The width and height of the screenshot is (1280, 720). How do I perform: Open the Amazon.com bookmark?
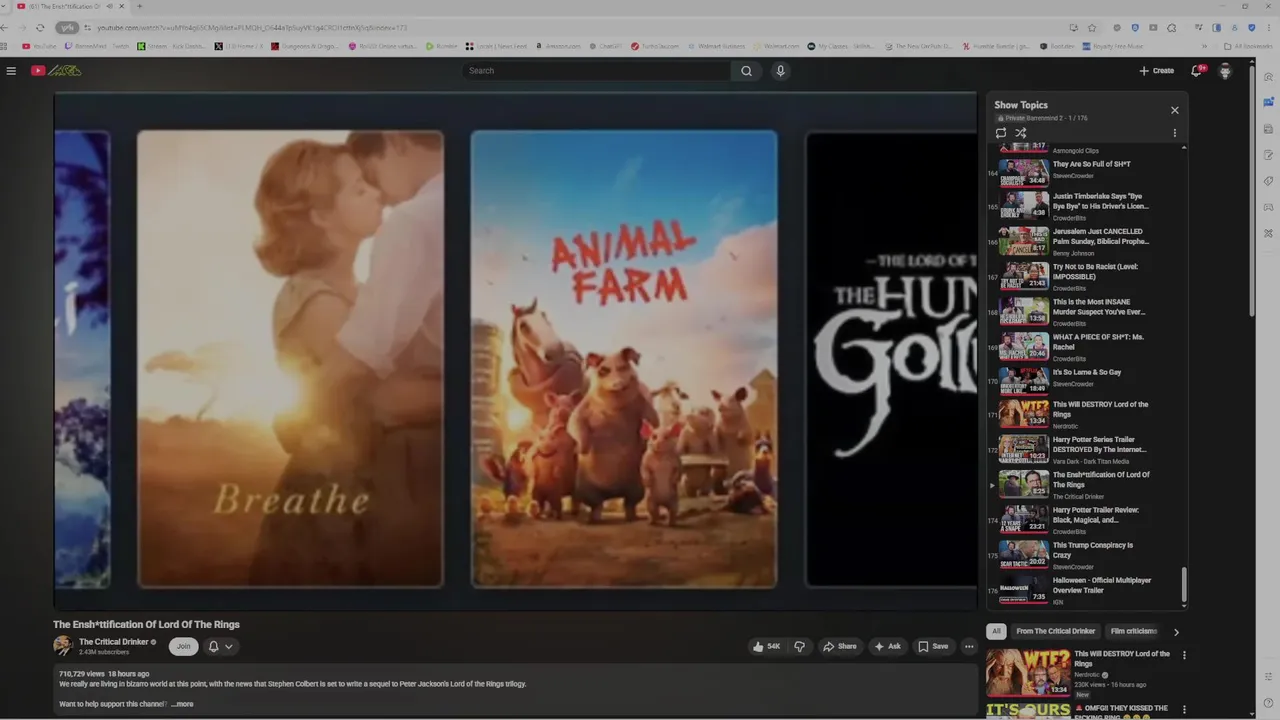click(558, 46)
